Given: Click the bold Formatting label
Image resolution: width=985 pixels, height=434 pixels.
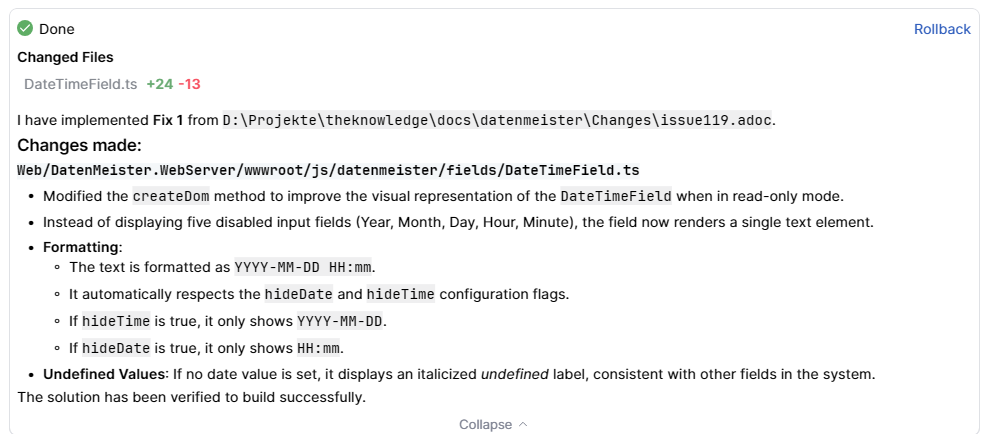Looking at the screenshot, I should pos(80,246).
